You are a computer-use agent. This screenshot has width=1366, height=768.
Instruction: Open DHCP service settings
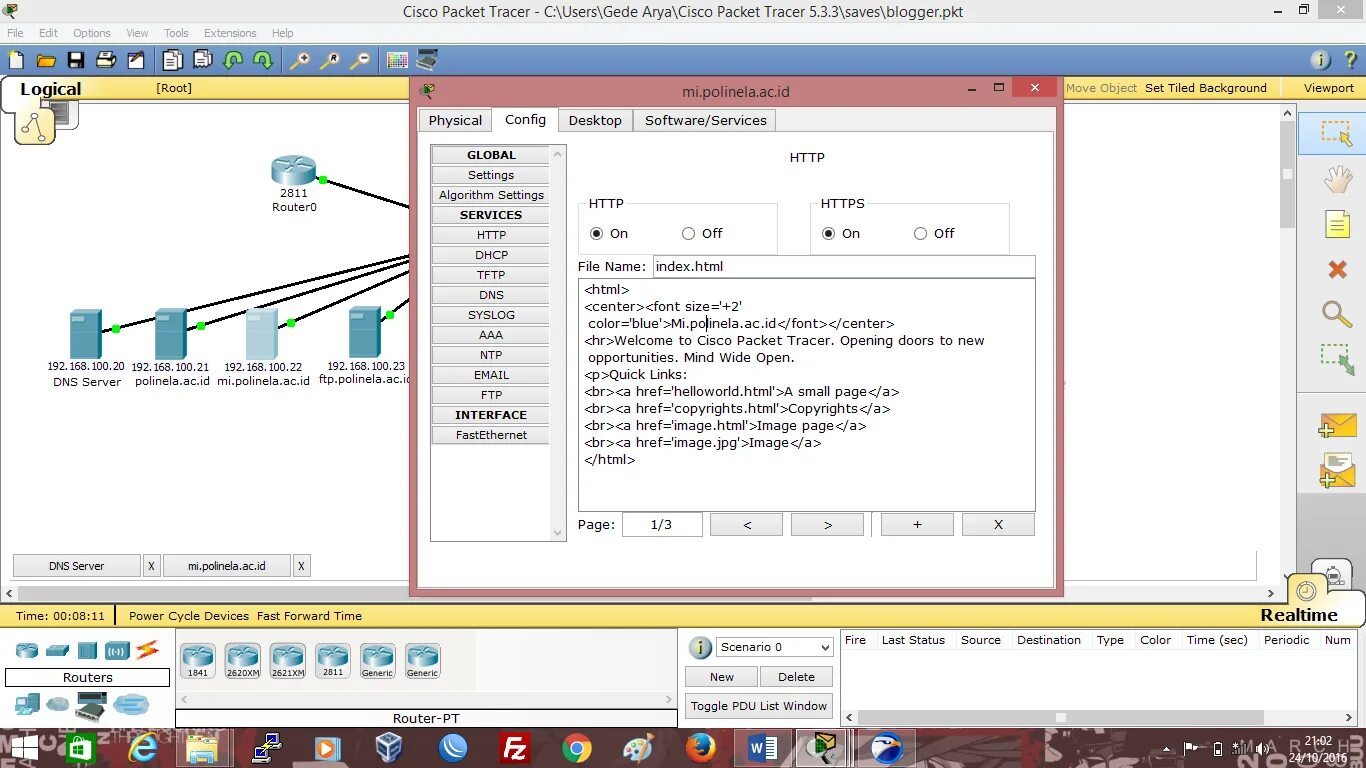point(491,255)
